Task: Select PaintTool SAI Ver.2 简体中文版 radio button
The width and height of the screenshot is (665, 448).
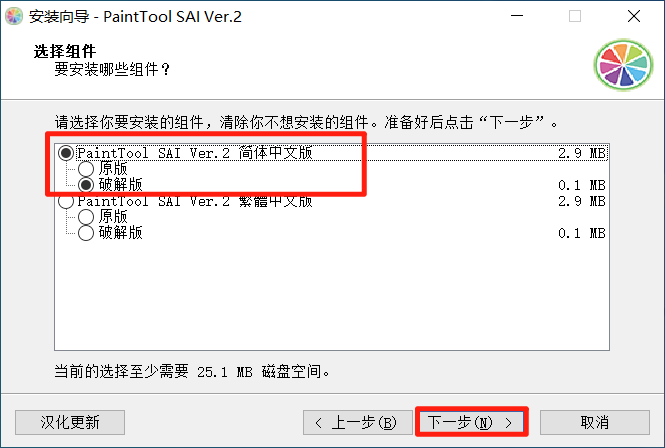Action: pos(66,153)
